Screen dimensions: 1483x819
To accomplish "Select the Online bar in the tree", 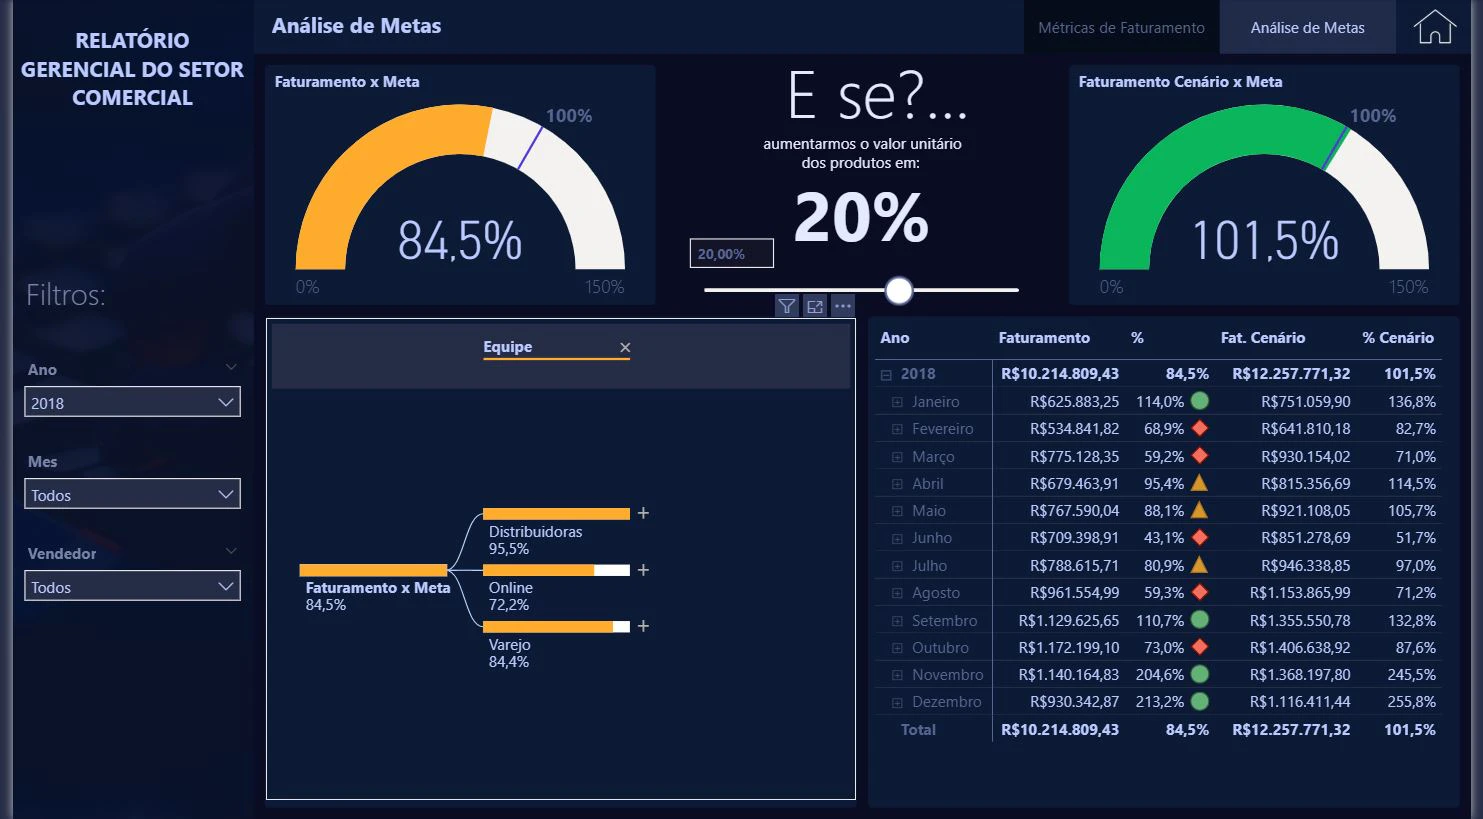I will coord(556,570).
